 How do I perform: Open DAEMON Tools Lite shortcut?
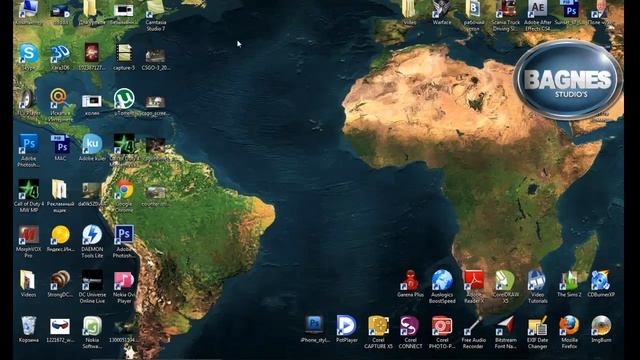[x=92, y=235]
